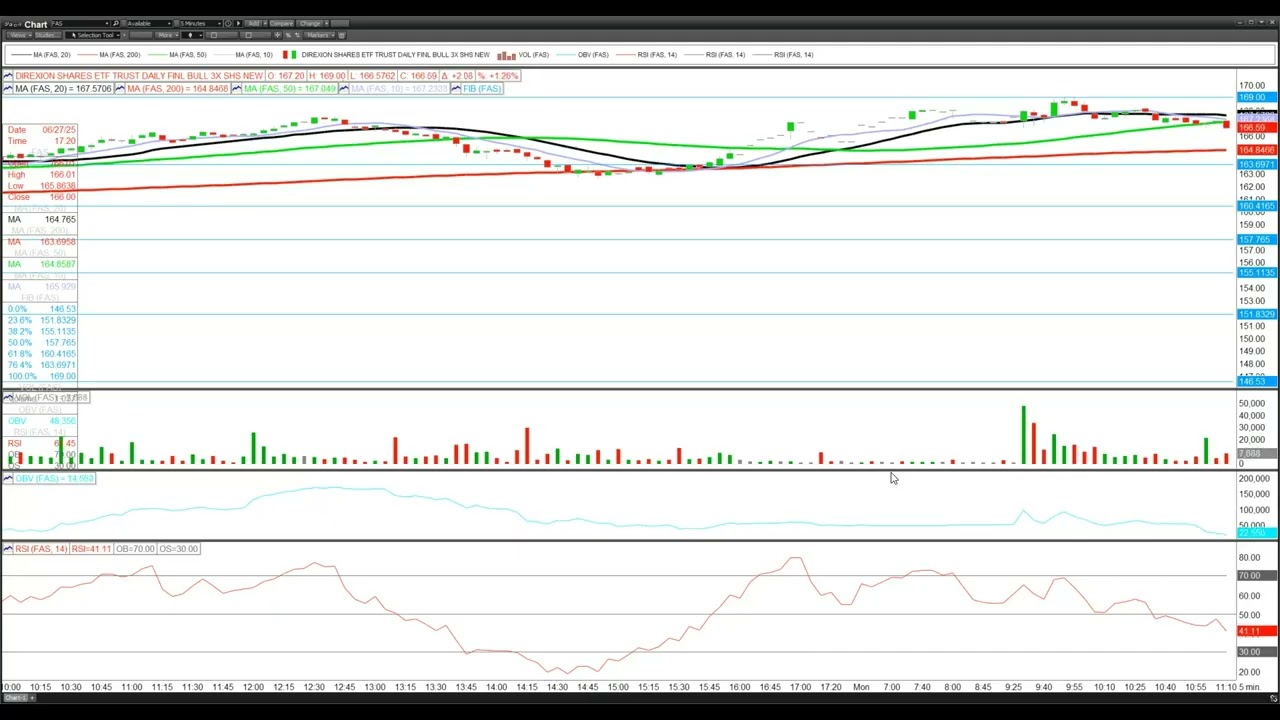Click the clock icon beside 5 Minutes
The height and width of the screenshot is (720, 1280).
tap(228, 23)
